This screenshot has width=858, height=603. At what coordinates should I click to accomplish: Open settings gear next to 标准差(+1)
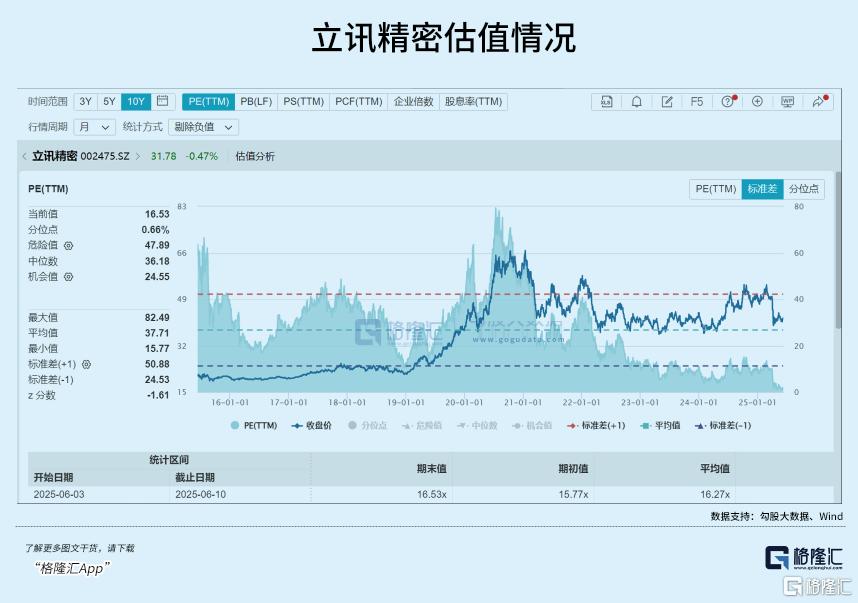click(x=86, y=364)
